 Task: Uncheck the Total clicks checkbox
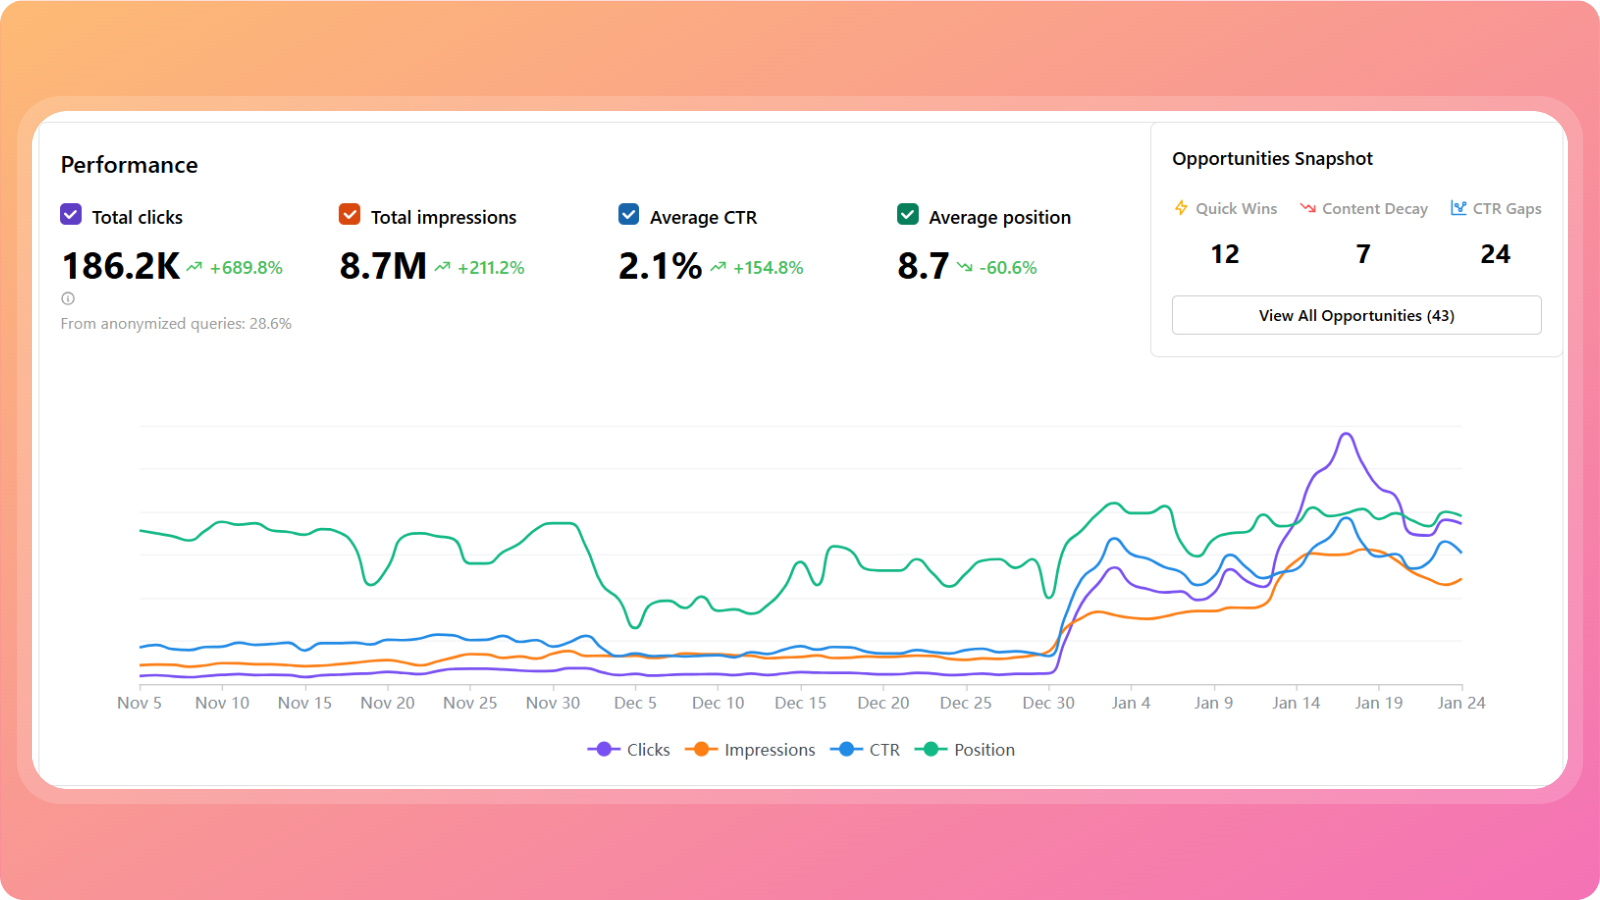point(71,214)
